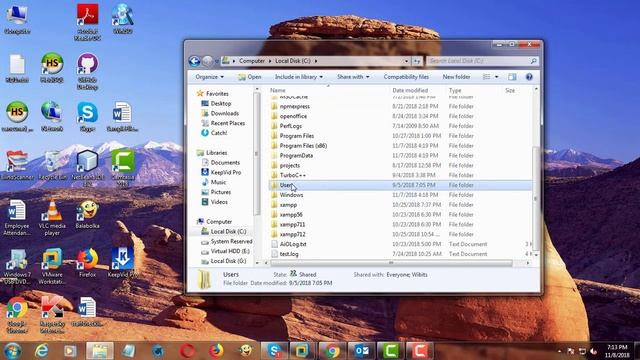Open the KeepVid Pro desktop shortcut

[122, 262]
